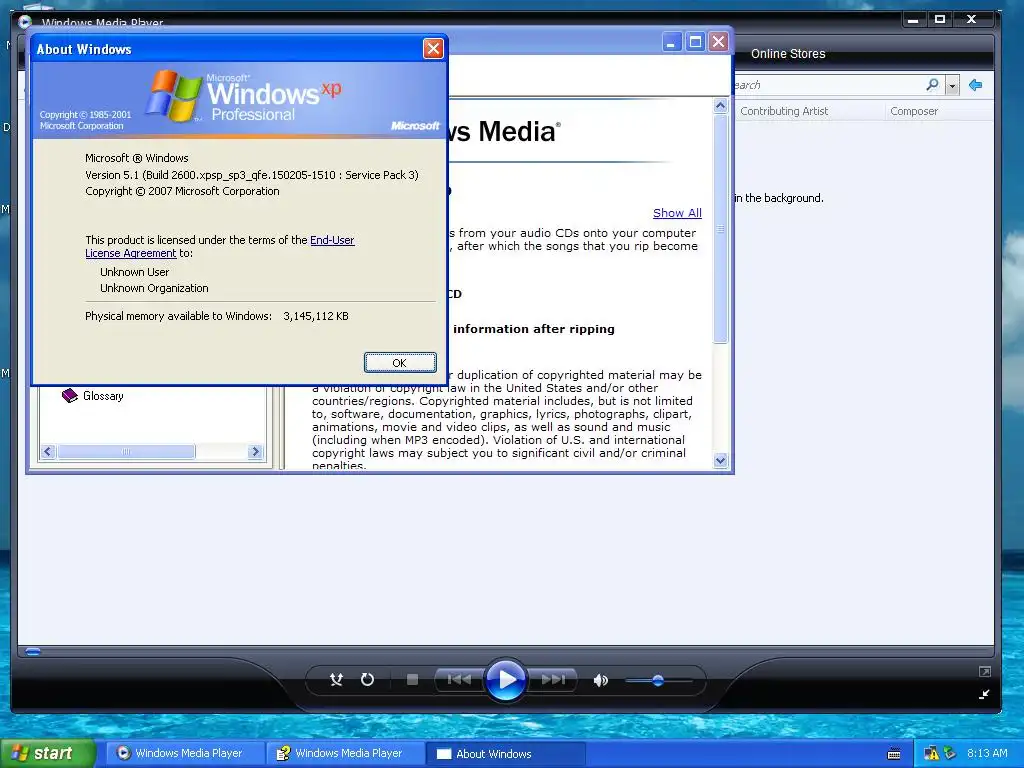This screenshot has width=1024, height=768.
Task: Click the blue Play button
Action: (506, 680)
